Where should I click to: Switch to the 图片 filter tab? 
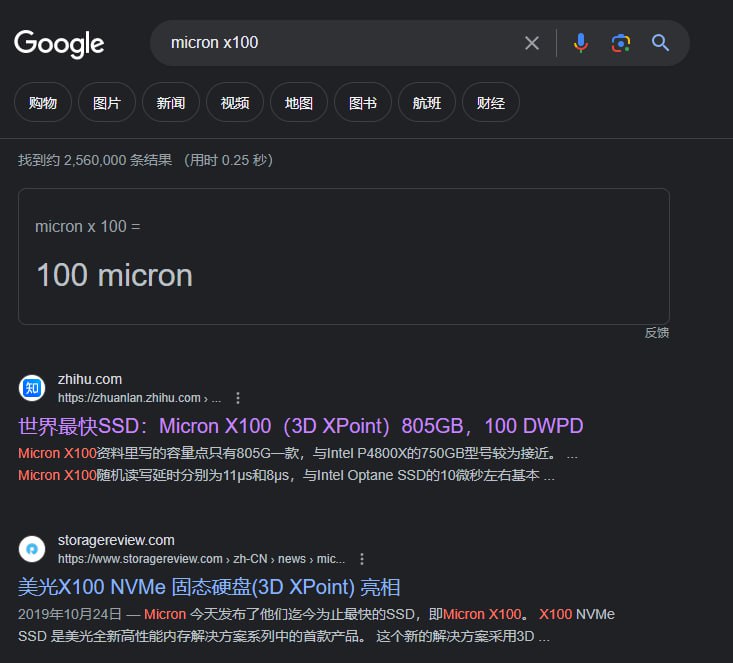click(107, 102)
